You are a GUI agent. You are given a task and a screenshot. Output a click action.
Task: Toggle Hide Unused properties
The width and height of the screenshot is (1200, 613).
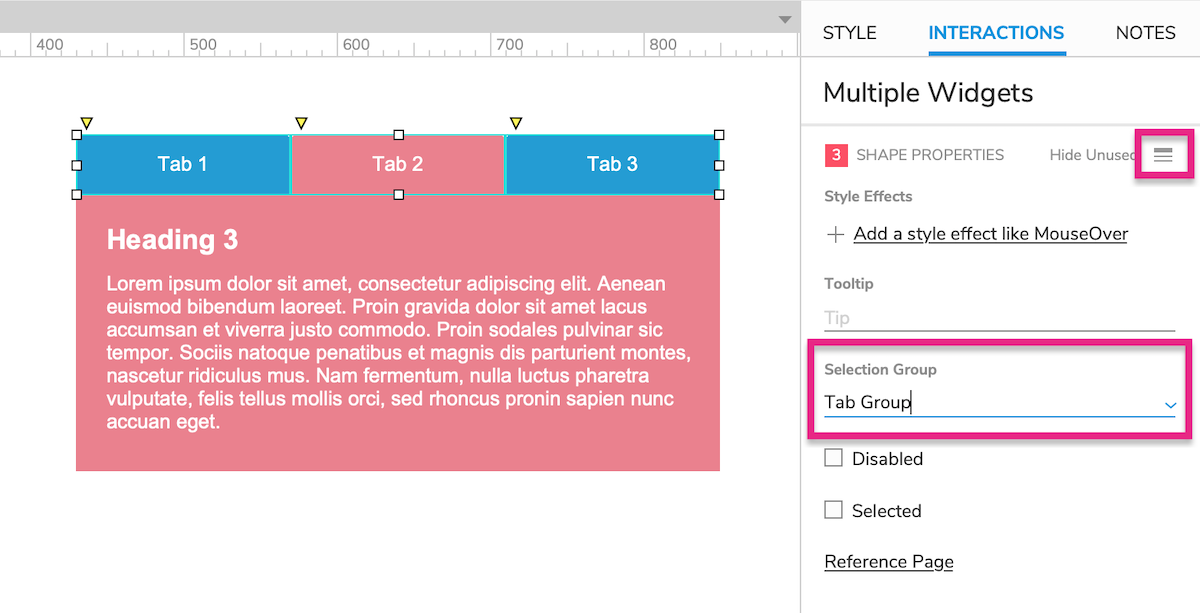tap(1092, 155)
